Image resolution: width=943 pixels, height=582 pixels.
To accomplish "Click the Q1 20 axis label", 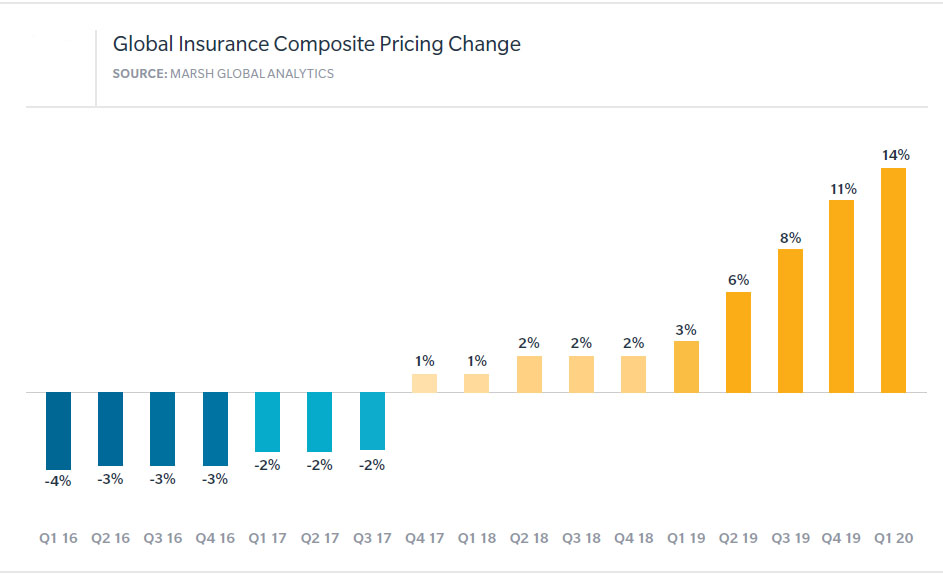I will [x=894, y=538].
